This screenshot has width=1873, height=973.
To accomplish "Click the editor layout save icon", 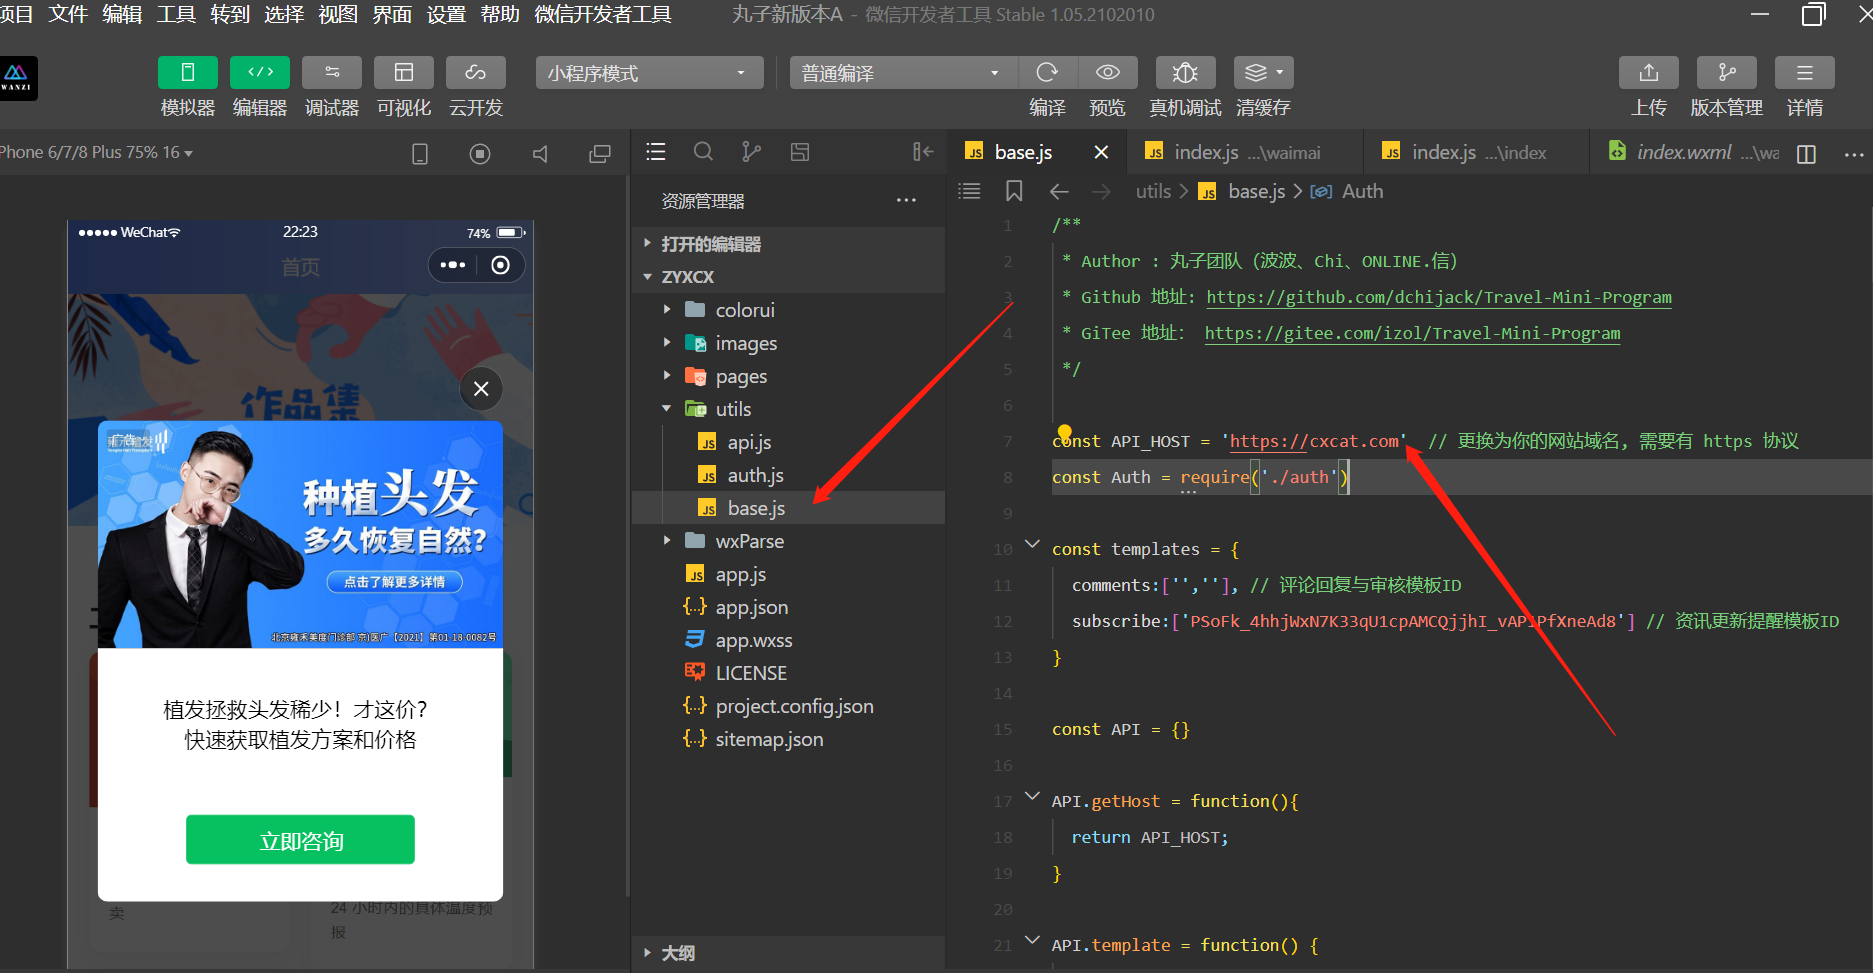I will (x=800, y=152).
